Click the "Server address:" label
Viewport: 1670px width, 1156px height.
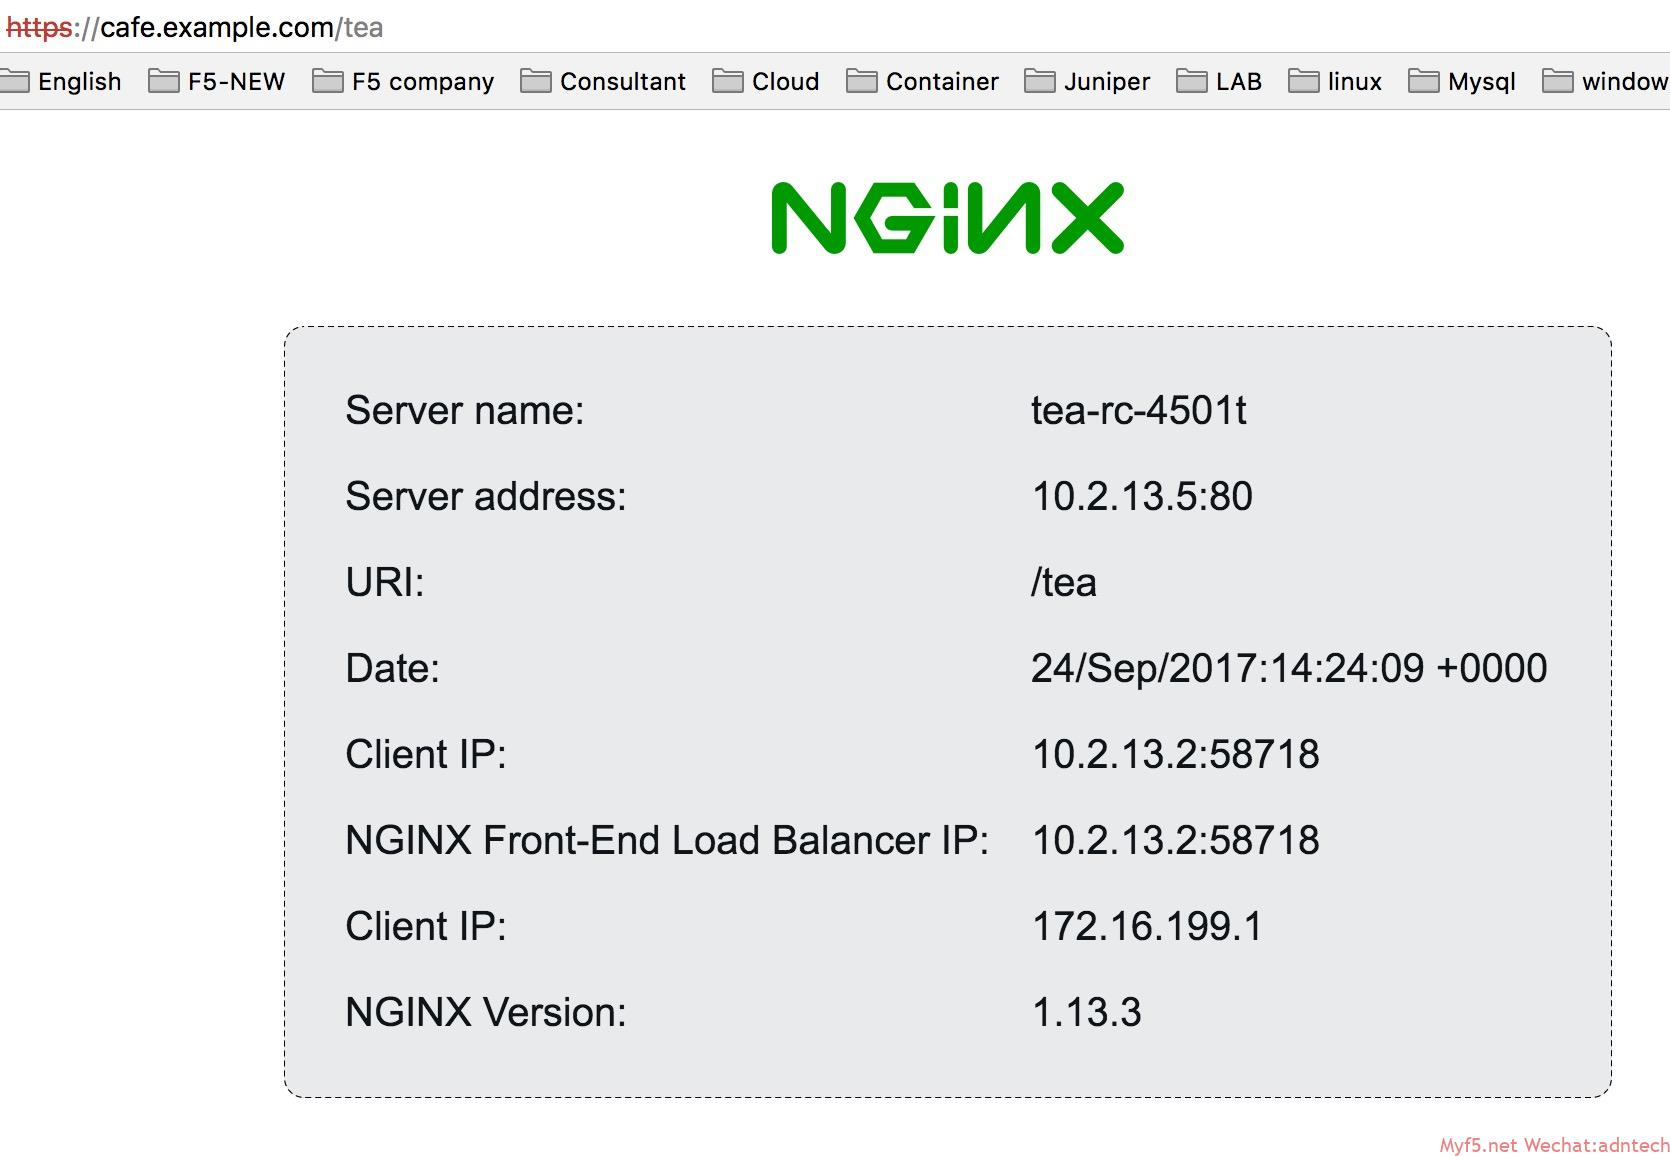point(486,496)
